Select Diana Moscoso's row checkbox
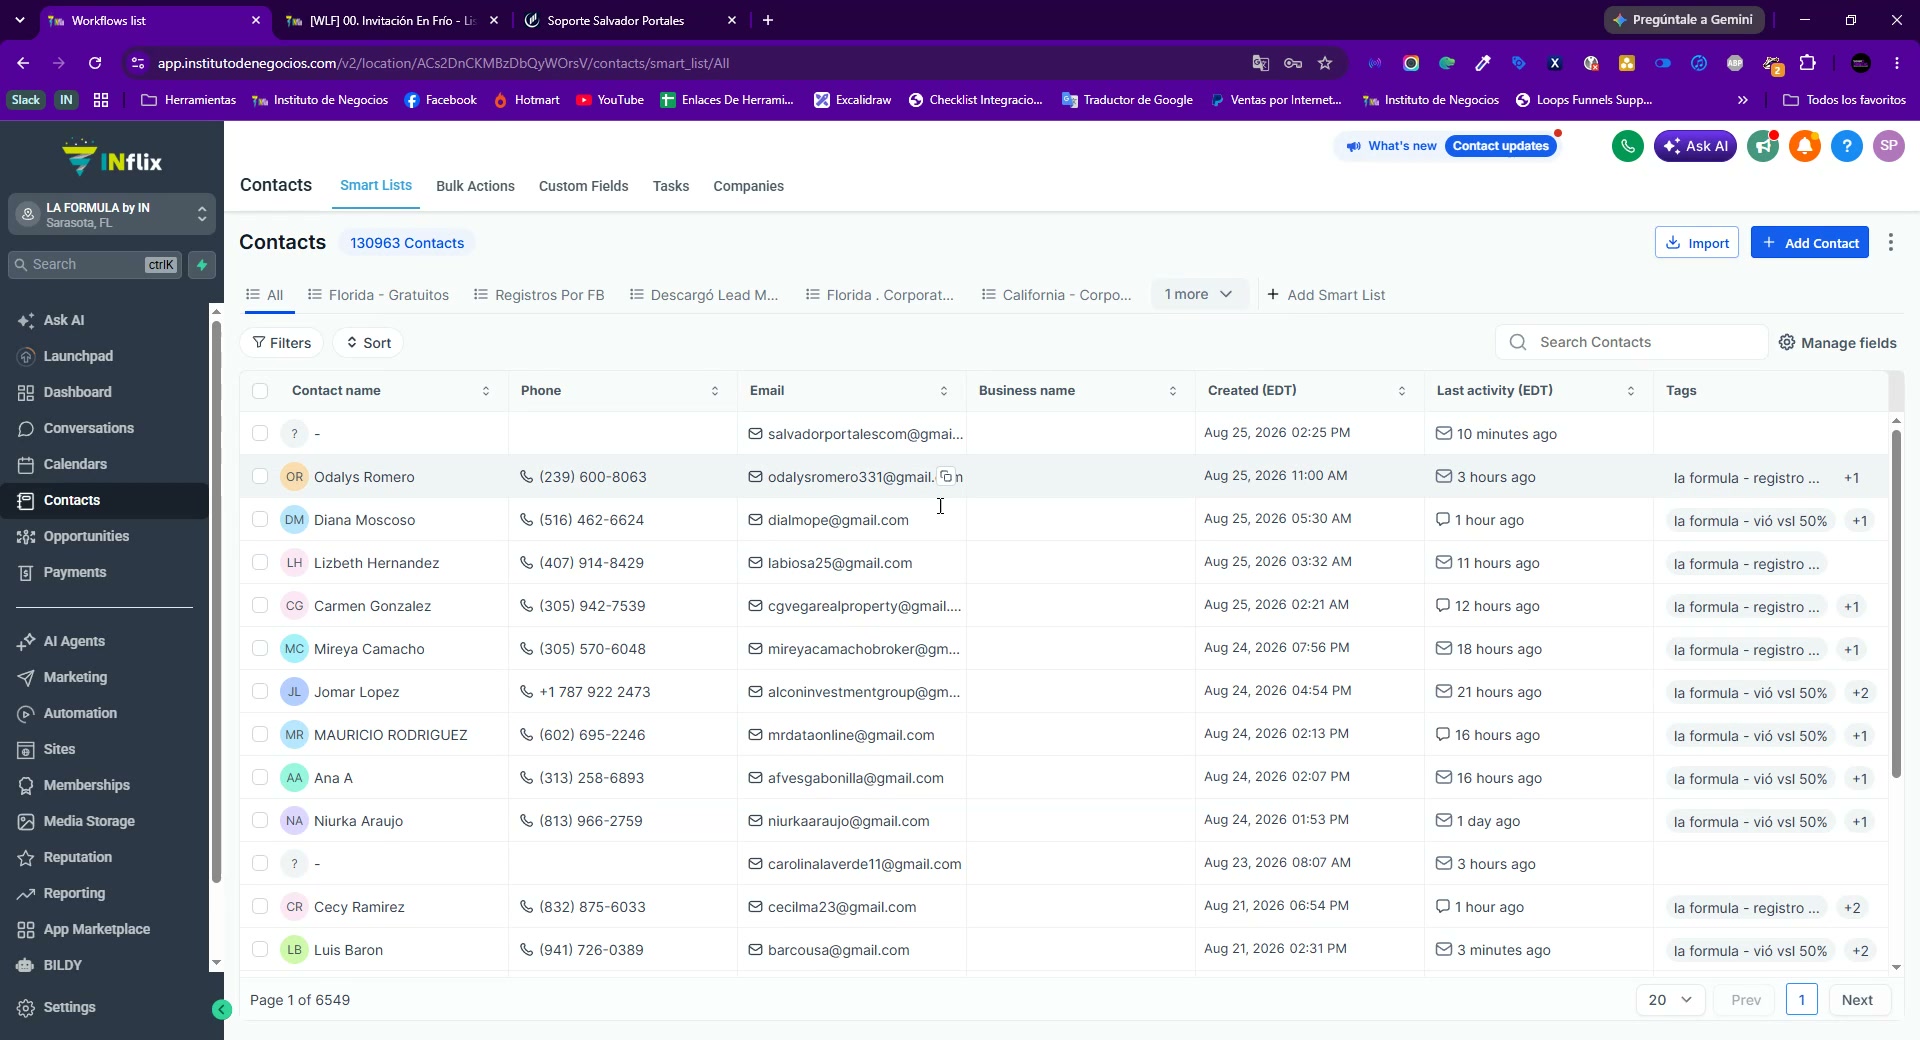1920x1040 pixels. 260,520
